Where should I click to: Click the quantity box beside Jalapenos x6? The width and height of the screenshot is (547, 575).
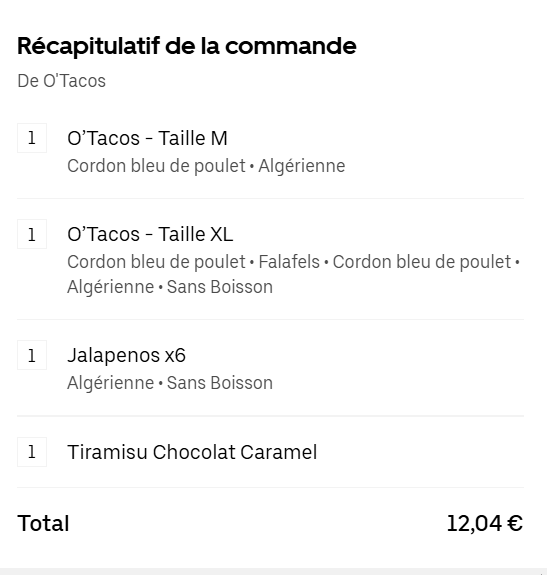tap(32, 355)
